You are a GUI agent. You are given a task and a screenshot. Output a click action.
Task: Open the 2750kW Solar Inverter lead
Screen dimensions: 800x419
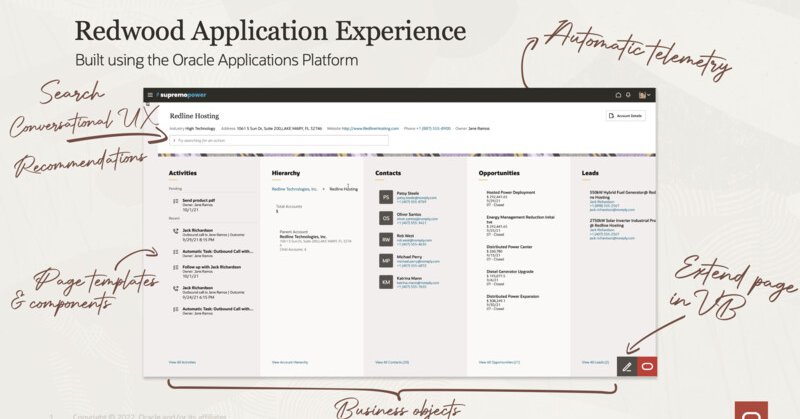coord(622,223)
